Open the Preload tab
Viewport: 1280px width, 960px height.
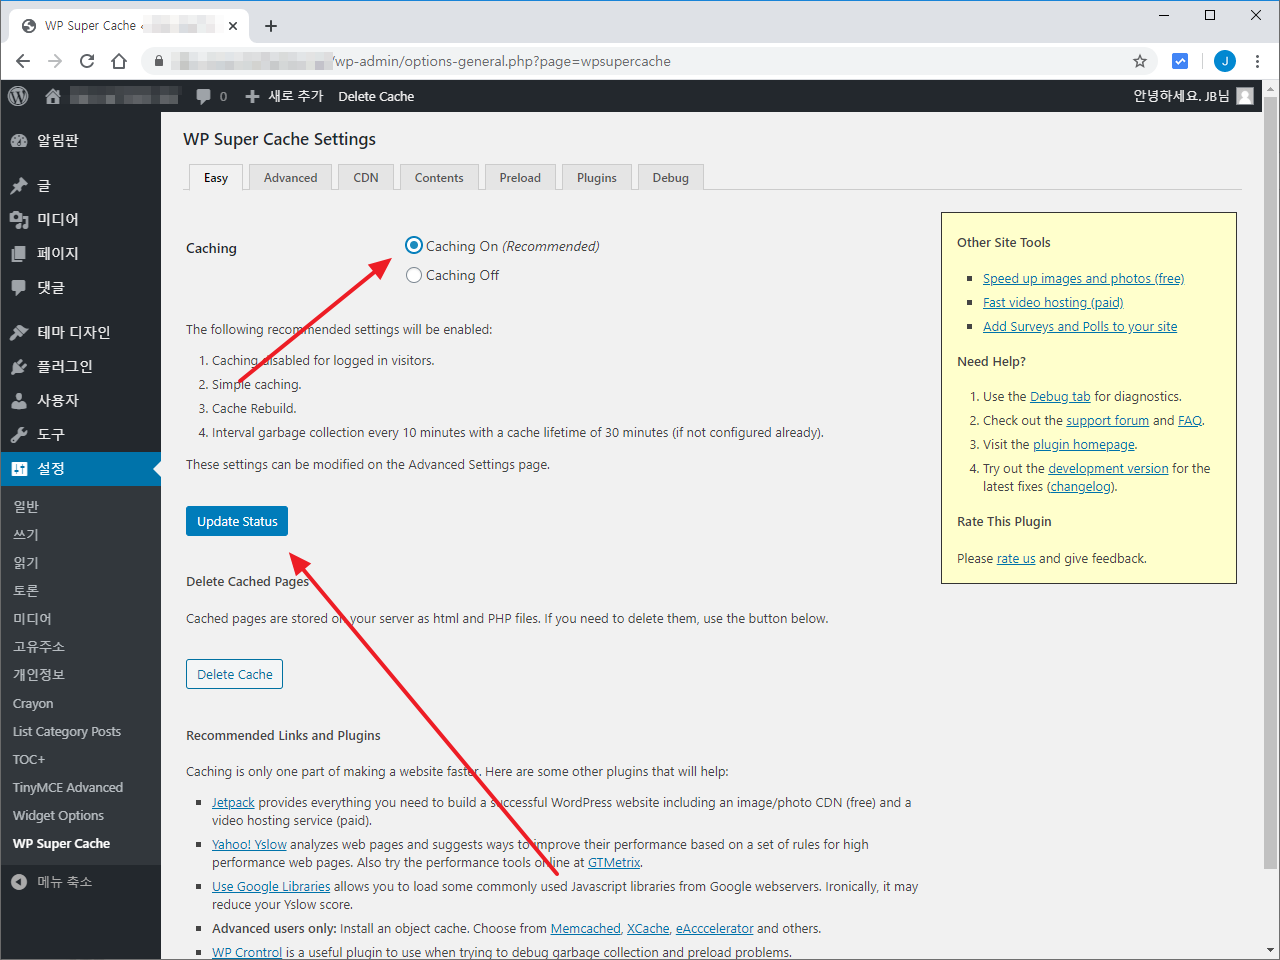[520, 177]
